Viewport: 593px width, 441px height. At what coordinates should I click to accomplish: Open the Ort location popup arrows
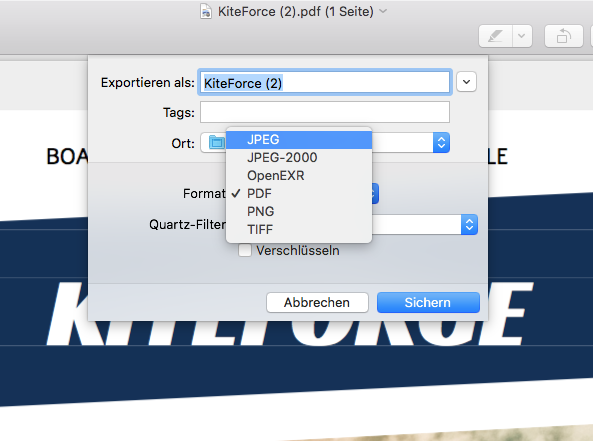click(x=441, y=143)
